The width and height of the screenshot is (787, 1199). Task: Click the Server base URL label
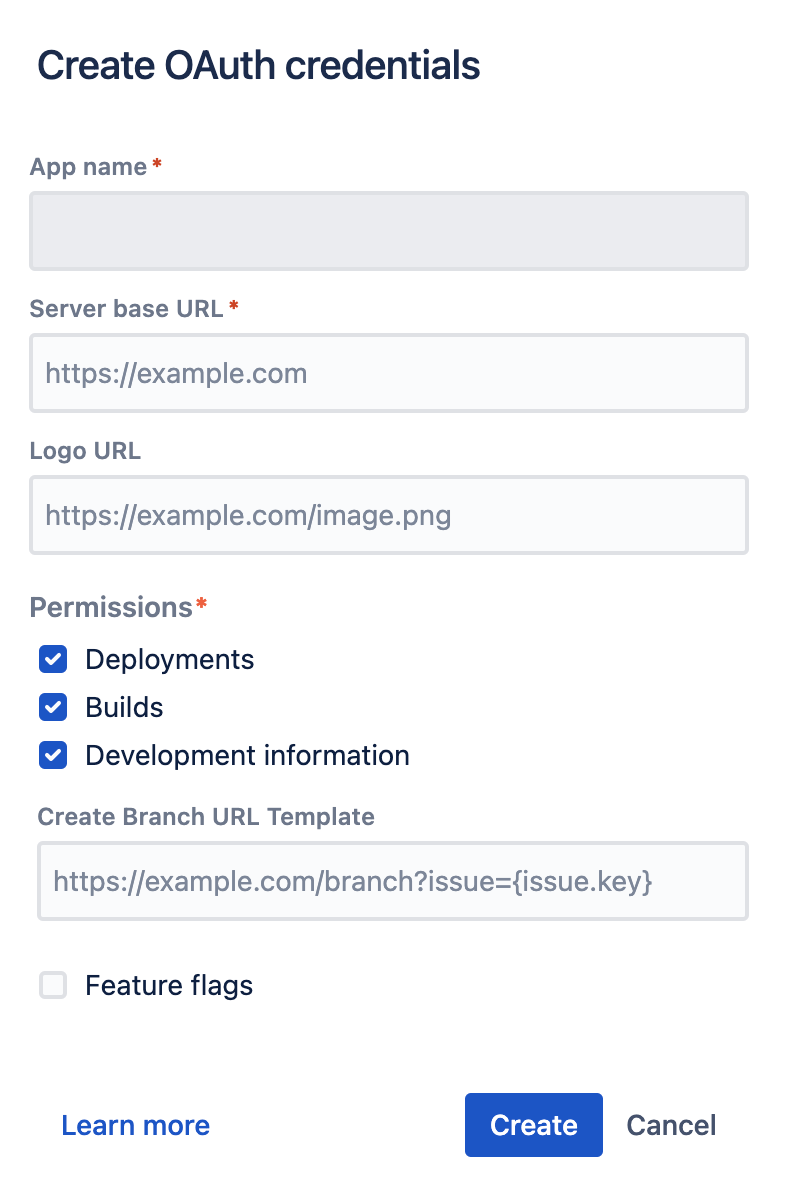pyautogui.click(x=127, y=308)
